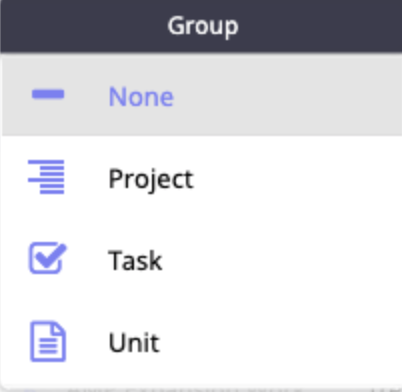Viewport: 402px width, 392px height.
Task: Click the document page icon for Unit
Action: click(x=48, y=341)
